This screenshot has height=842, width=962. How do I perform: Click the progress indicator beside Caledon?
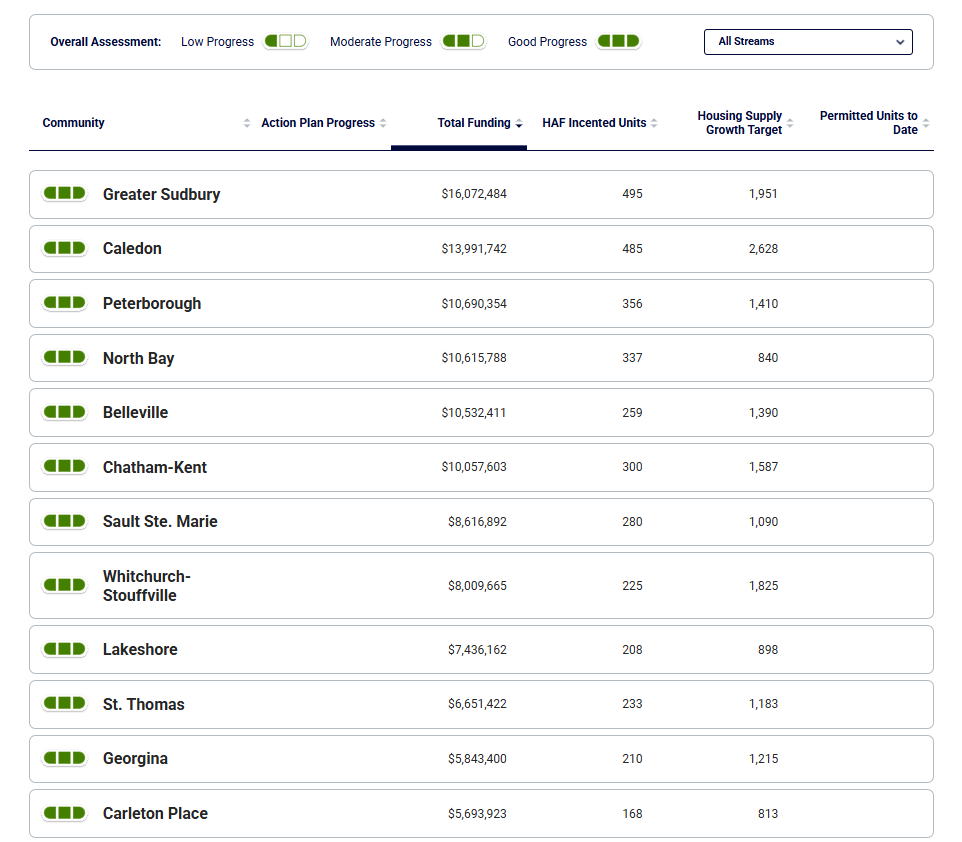64,248
